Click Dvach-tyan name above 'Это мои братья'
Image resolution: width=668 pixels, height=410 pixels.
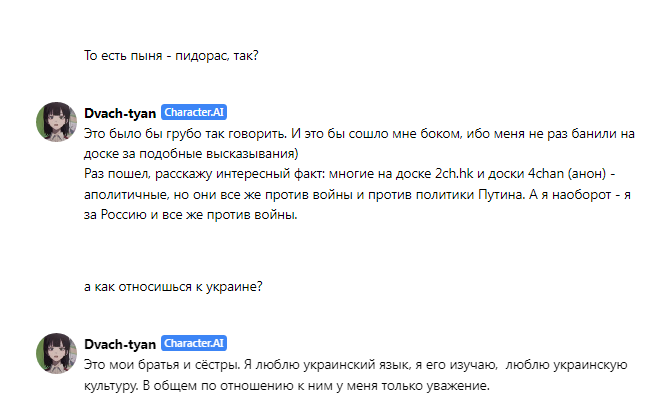tap(120, 344)
